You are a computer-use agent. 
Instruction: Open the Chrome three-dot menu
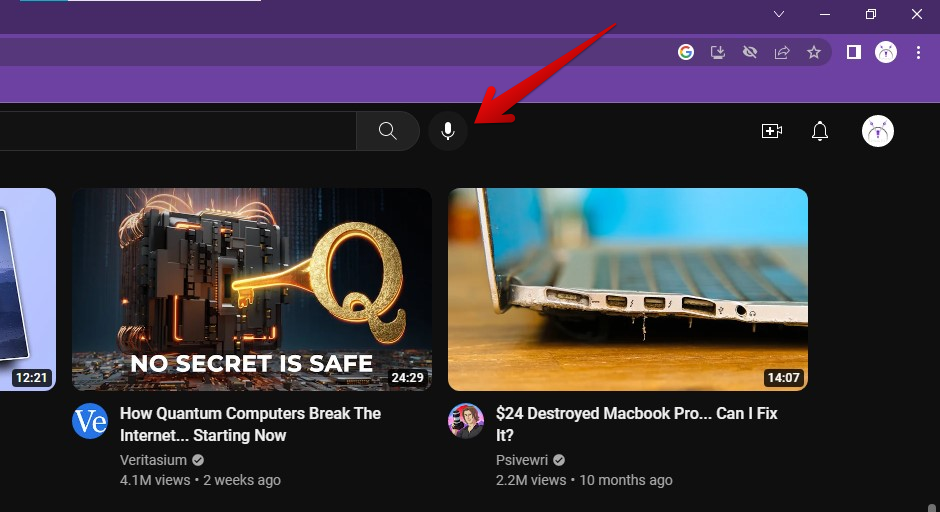918,52
